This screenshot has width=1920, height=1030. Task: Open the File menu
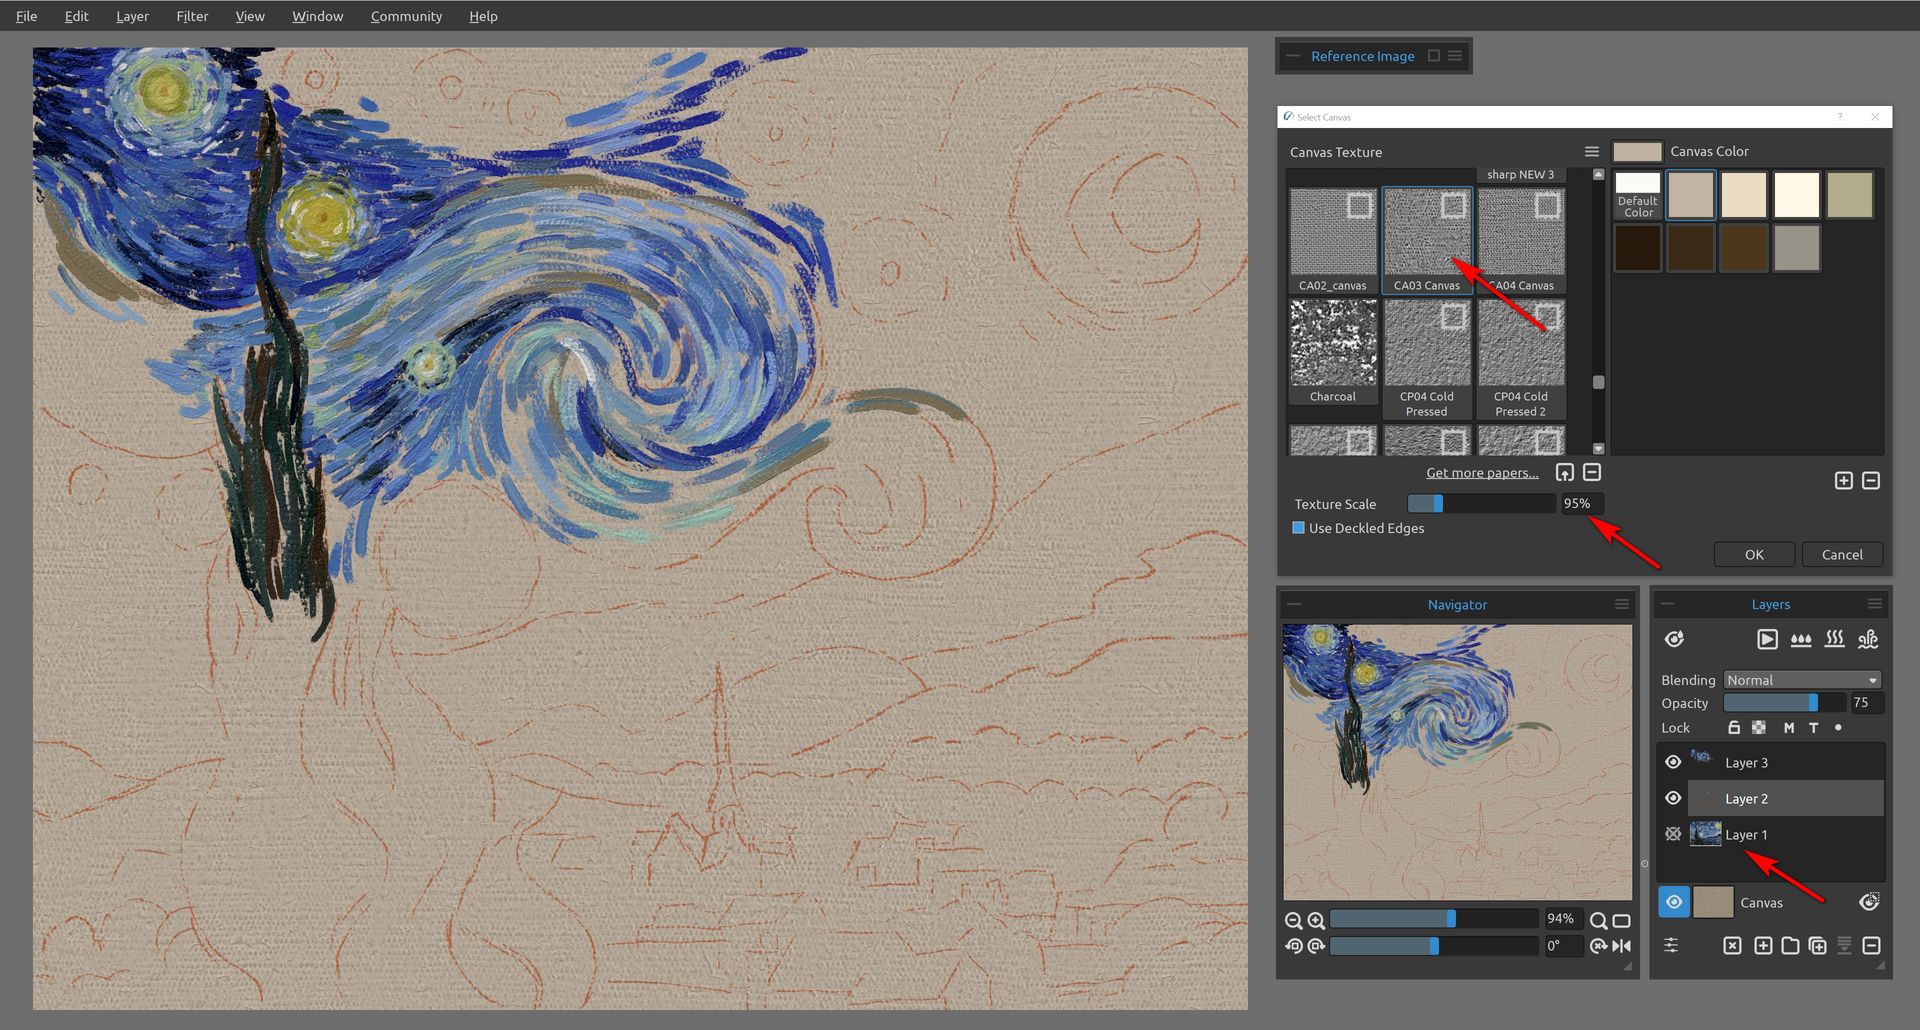27,16
